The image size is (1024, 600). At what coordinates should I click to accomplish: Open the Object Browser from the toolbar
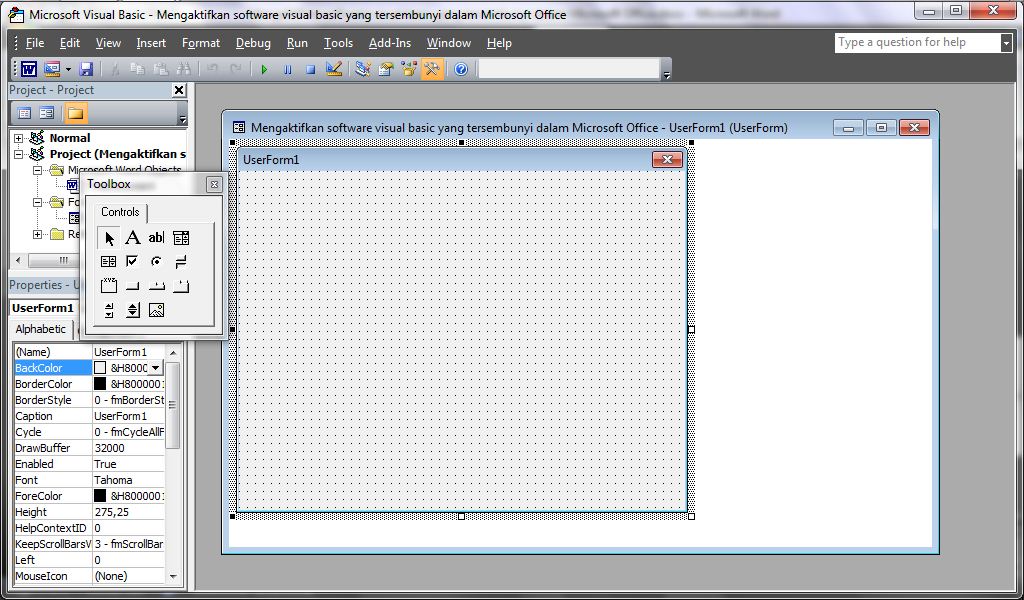(x=407, y=68)
